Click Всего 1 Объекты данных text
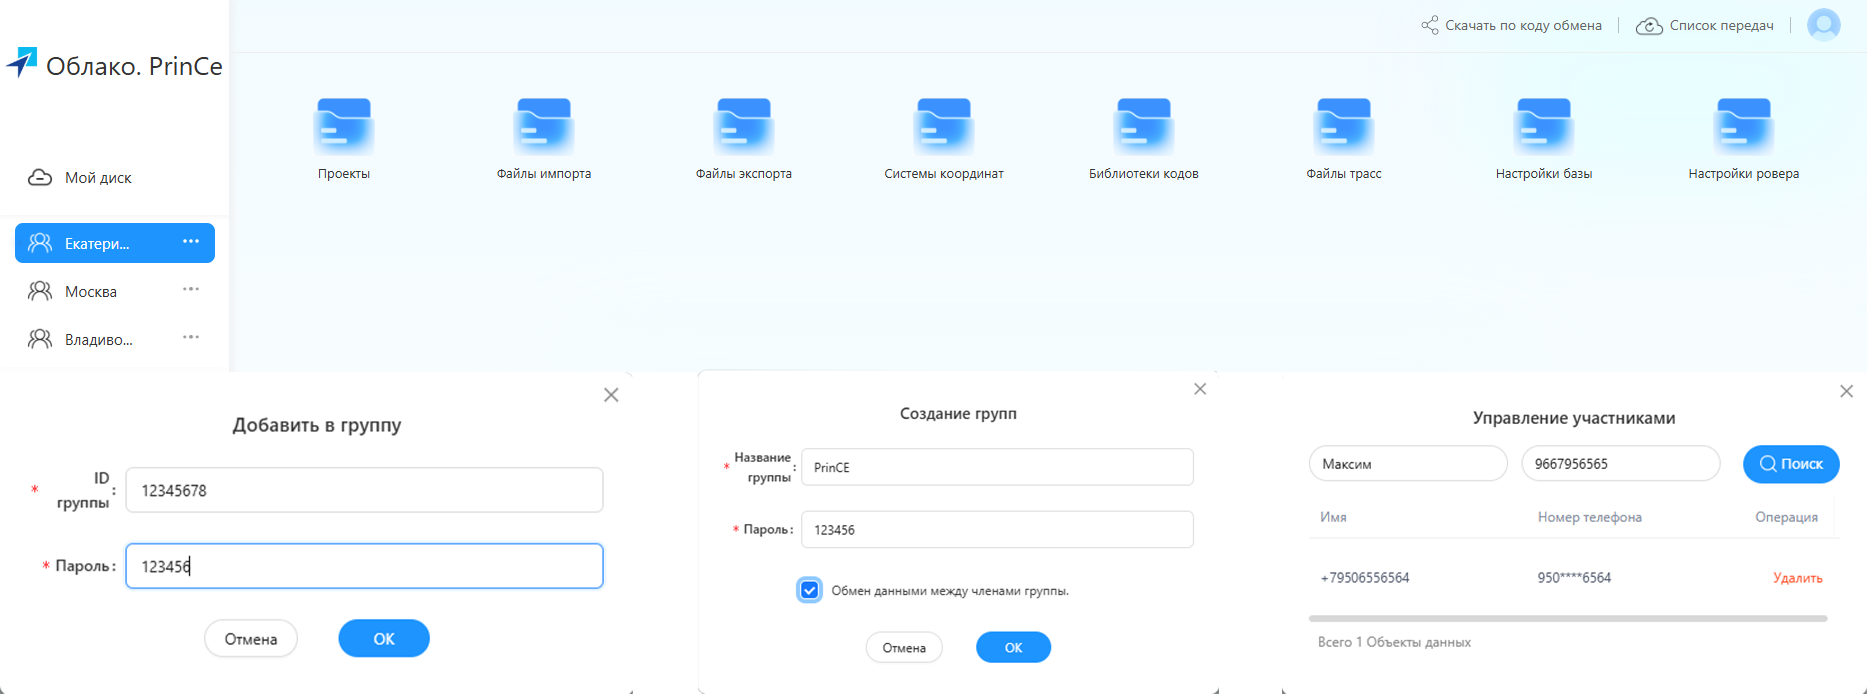Viewport: 1867px width, 694px height. coord(1394,642)
